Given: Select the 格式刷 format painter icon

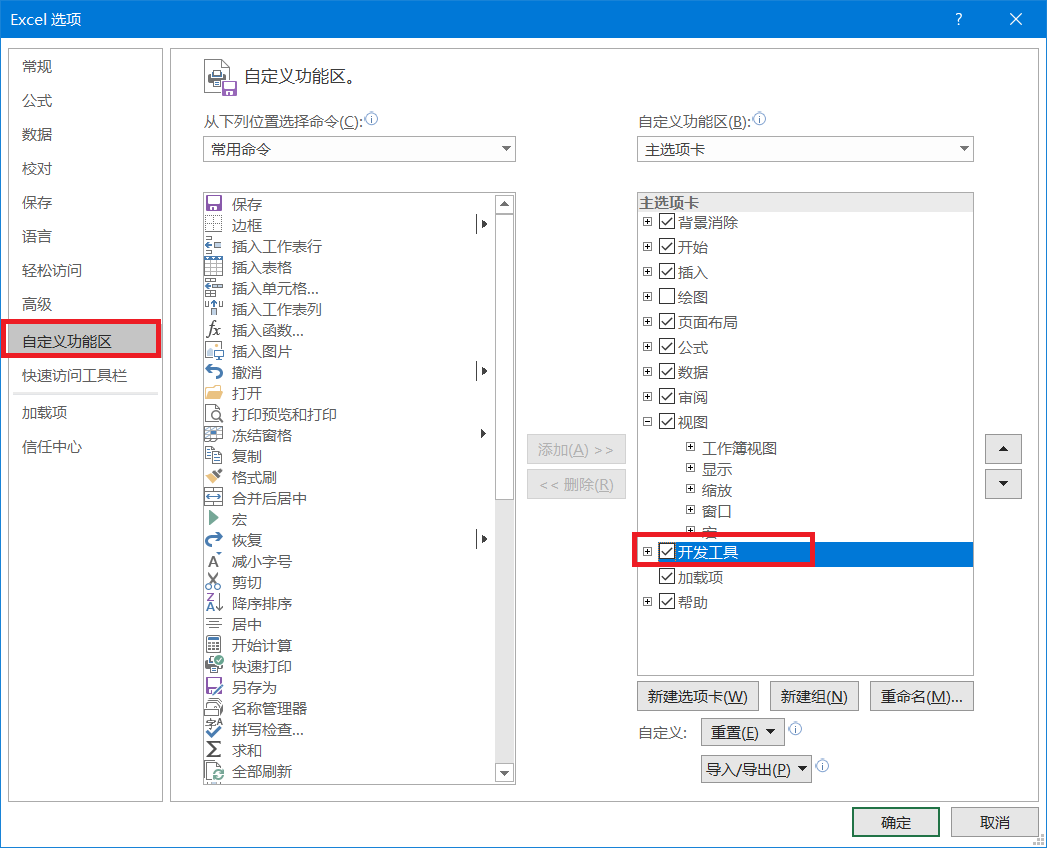Looking at the screenshot, I should coord(214,477).
